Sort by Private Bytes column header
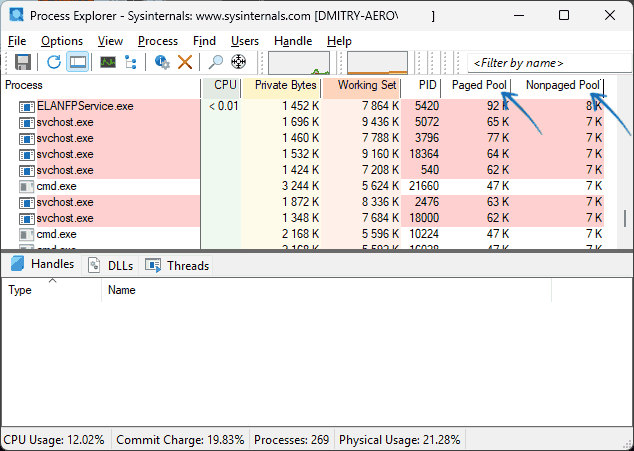 (x=284, y=86)
